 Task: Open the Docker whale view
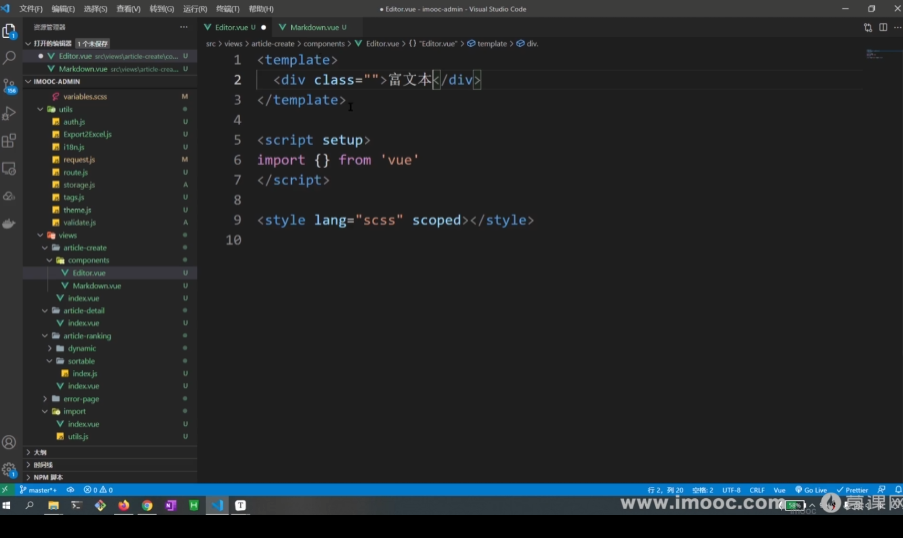point(9,223)
